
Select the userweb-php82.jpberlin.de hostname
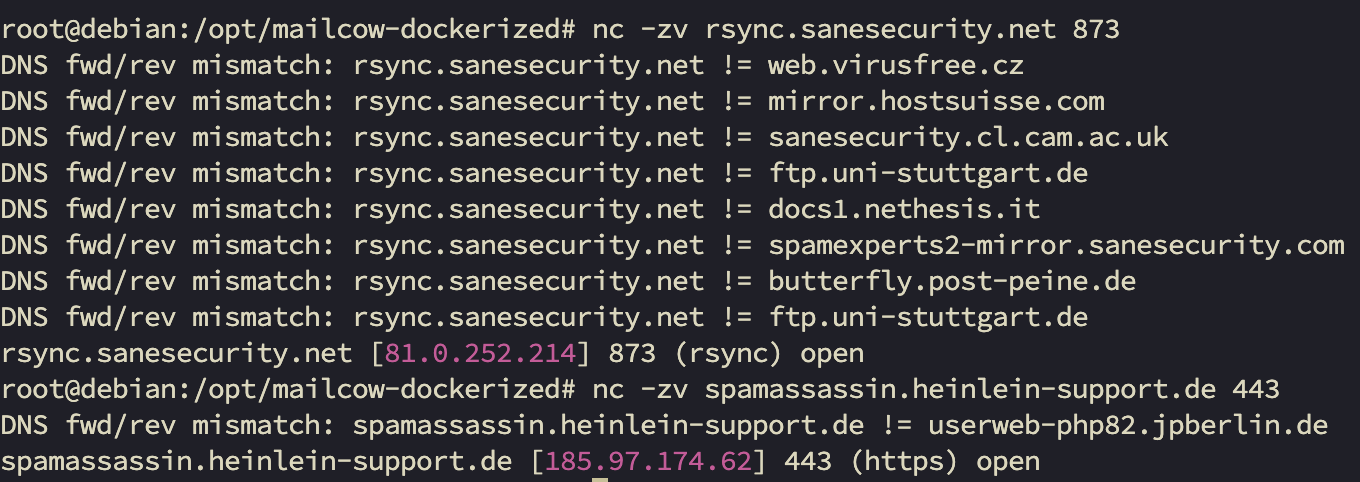[x=1127, y=426]
